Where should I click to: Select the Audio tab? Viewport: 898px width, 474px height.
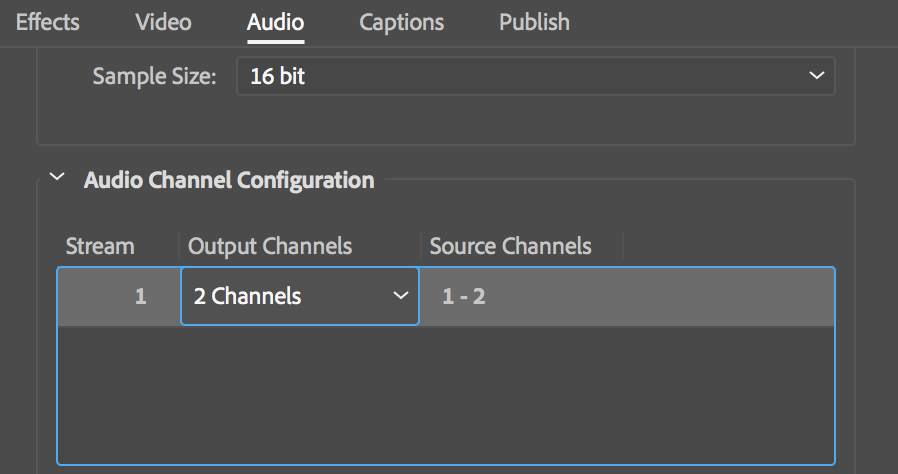275,21
